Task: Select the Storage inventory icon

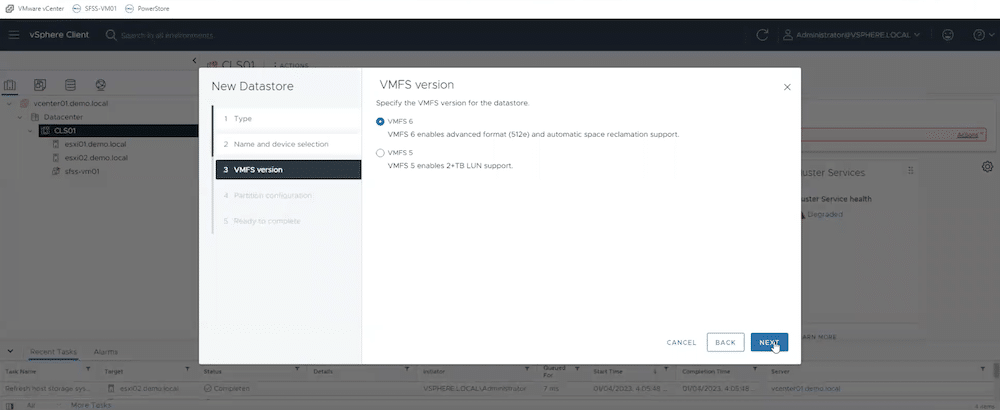Action: tap(70, 85)
